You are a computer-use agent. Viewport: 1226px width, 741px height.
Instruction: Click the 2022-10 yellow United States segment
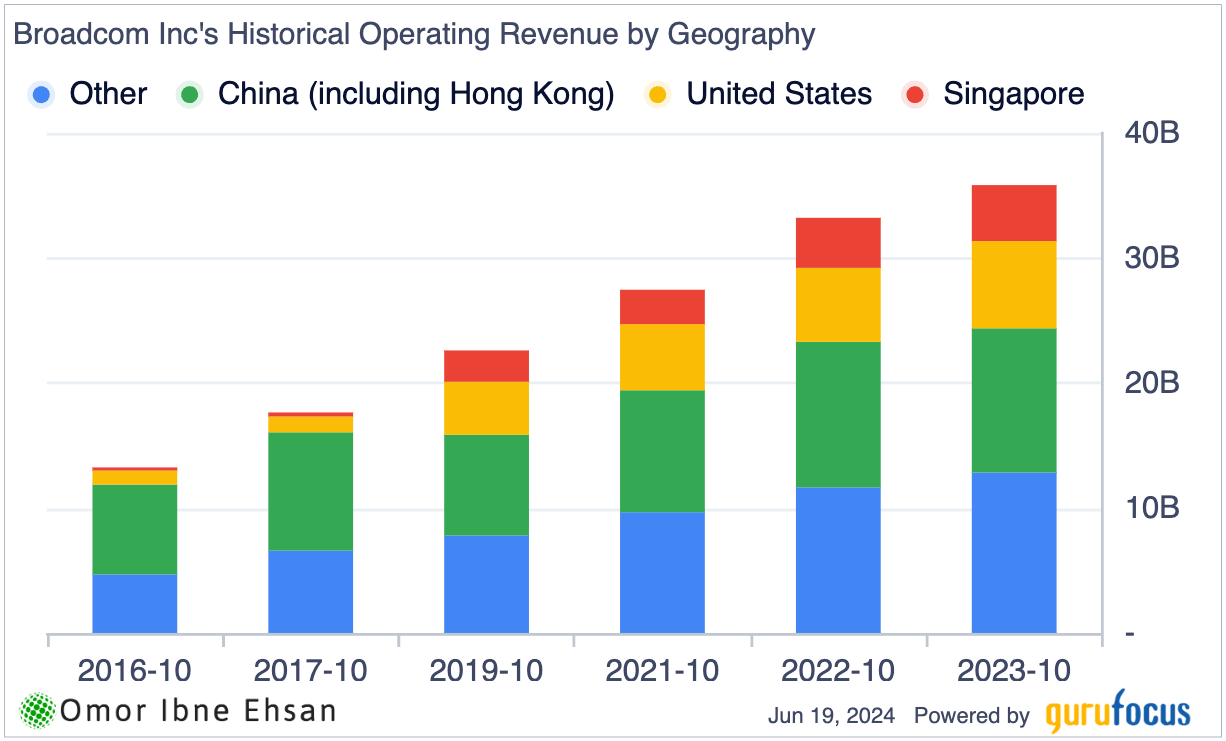tap(838, 305)
